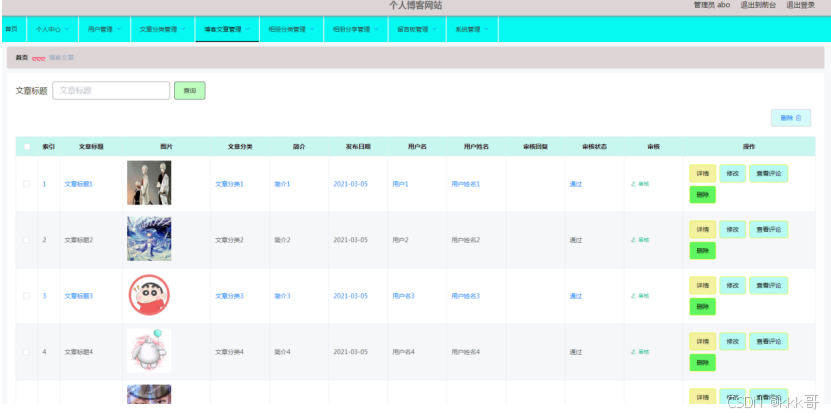Click the 审核 edit icon in the 文章标题4 row
Image resolution: width=831 pixels, height=418 pixels.
pyautogui.click(x=633, y=352)
